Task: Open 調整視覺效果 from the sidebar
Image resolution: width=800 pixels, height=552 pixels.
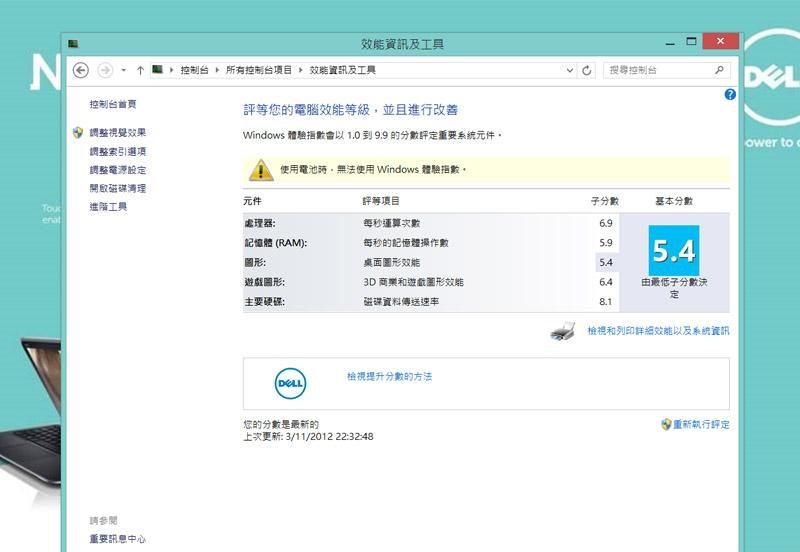Action: click(x=117, y=132)
